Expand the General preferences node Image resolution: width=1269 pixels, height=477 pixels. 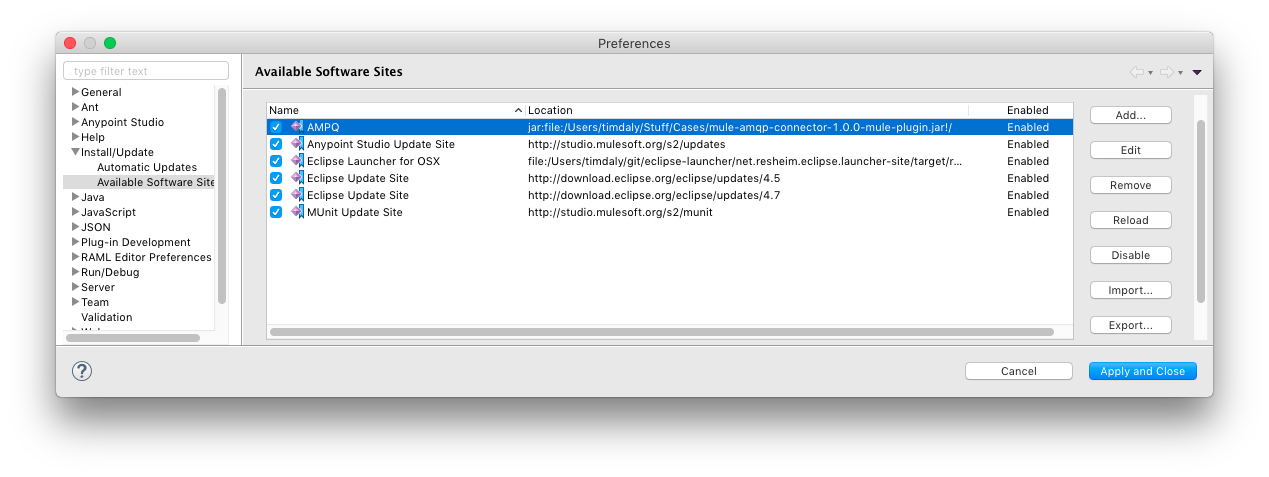click(75, 92)
